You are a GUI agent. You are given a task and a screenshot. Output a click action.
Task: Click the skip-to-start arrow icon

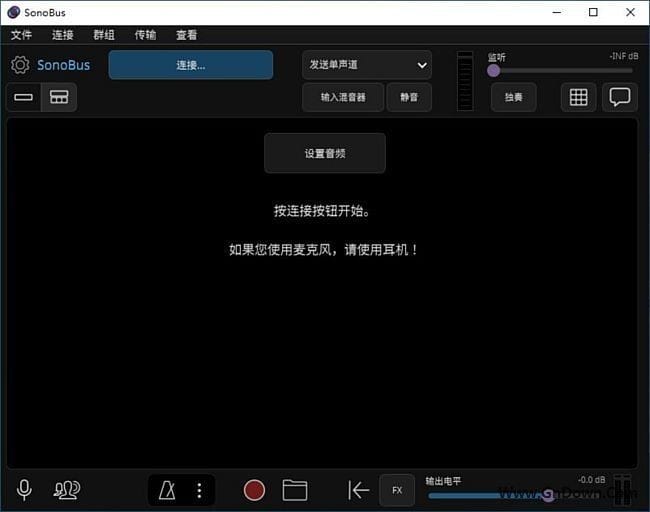[358, 490]
